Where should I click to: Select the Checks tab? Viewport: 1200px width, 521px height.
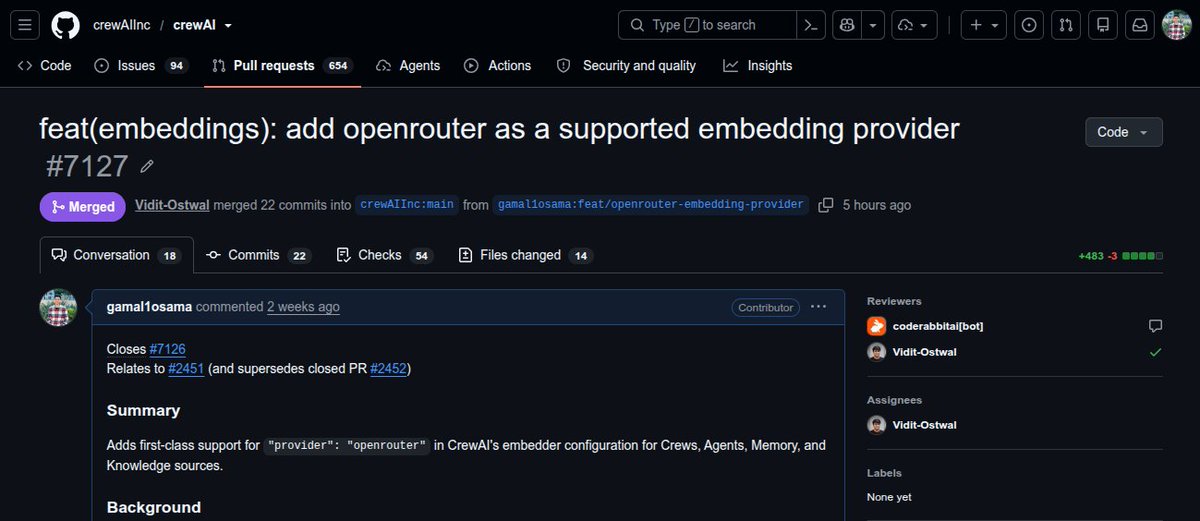385,255
